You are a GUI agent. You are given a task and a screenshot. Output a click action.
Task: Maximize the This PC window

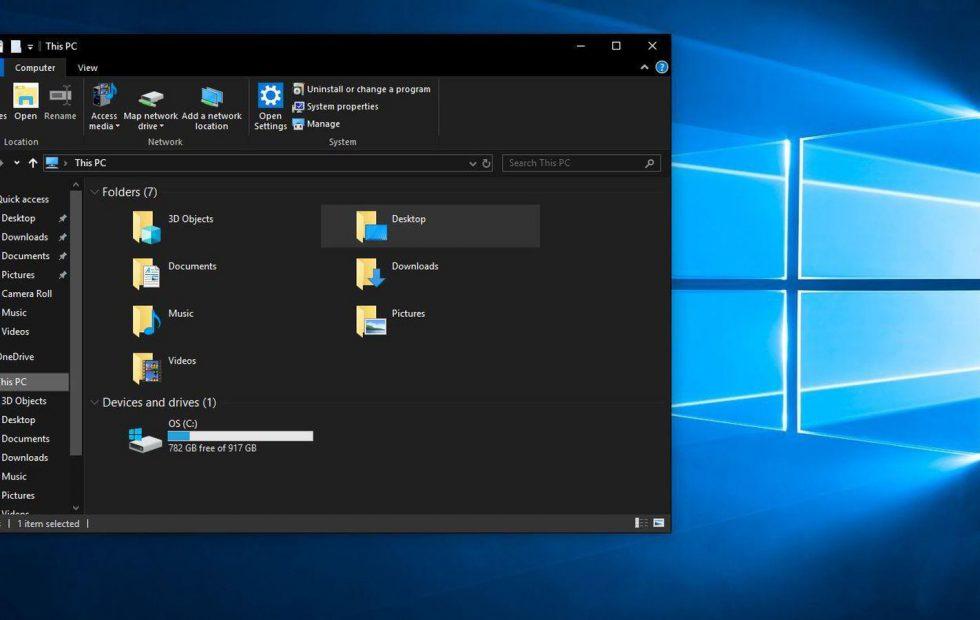pyautogui.click(x=616, y=46)
